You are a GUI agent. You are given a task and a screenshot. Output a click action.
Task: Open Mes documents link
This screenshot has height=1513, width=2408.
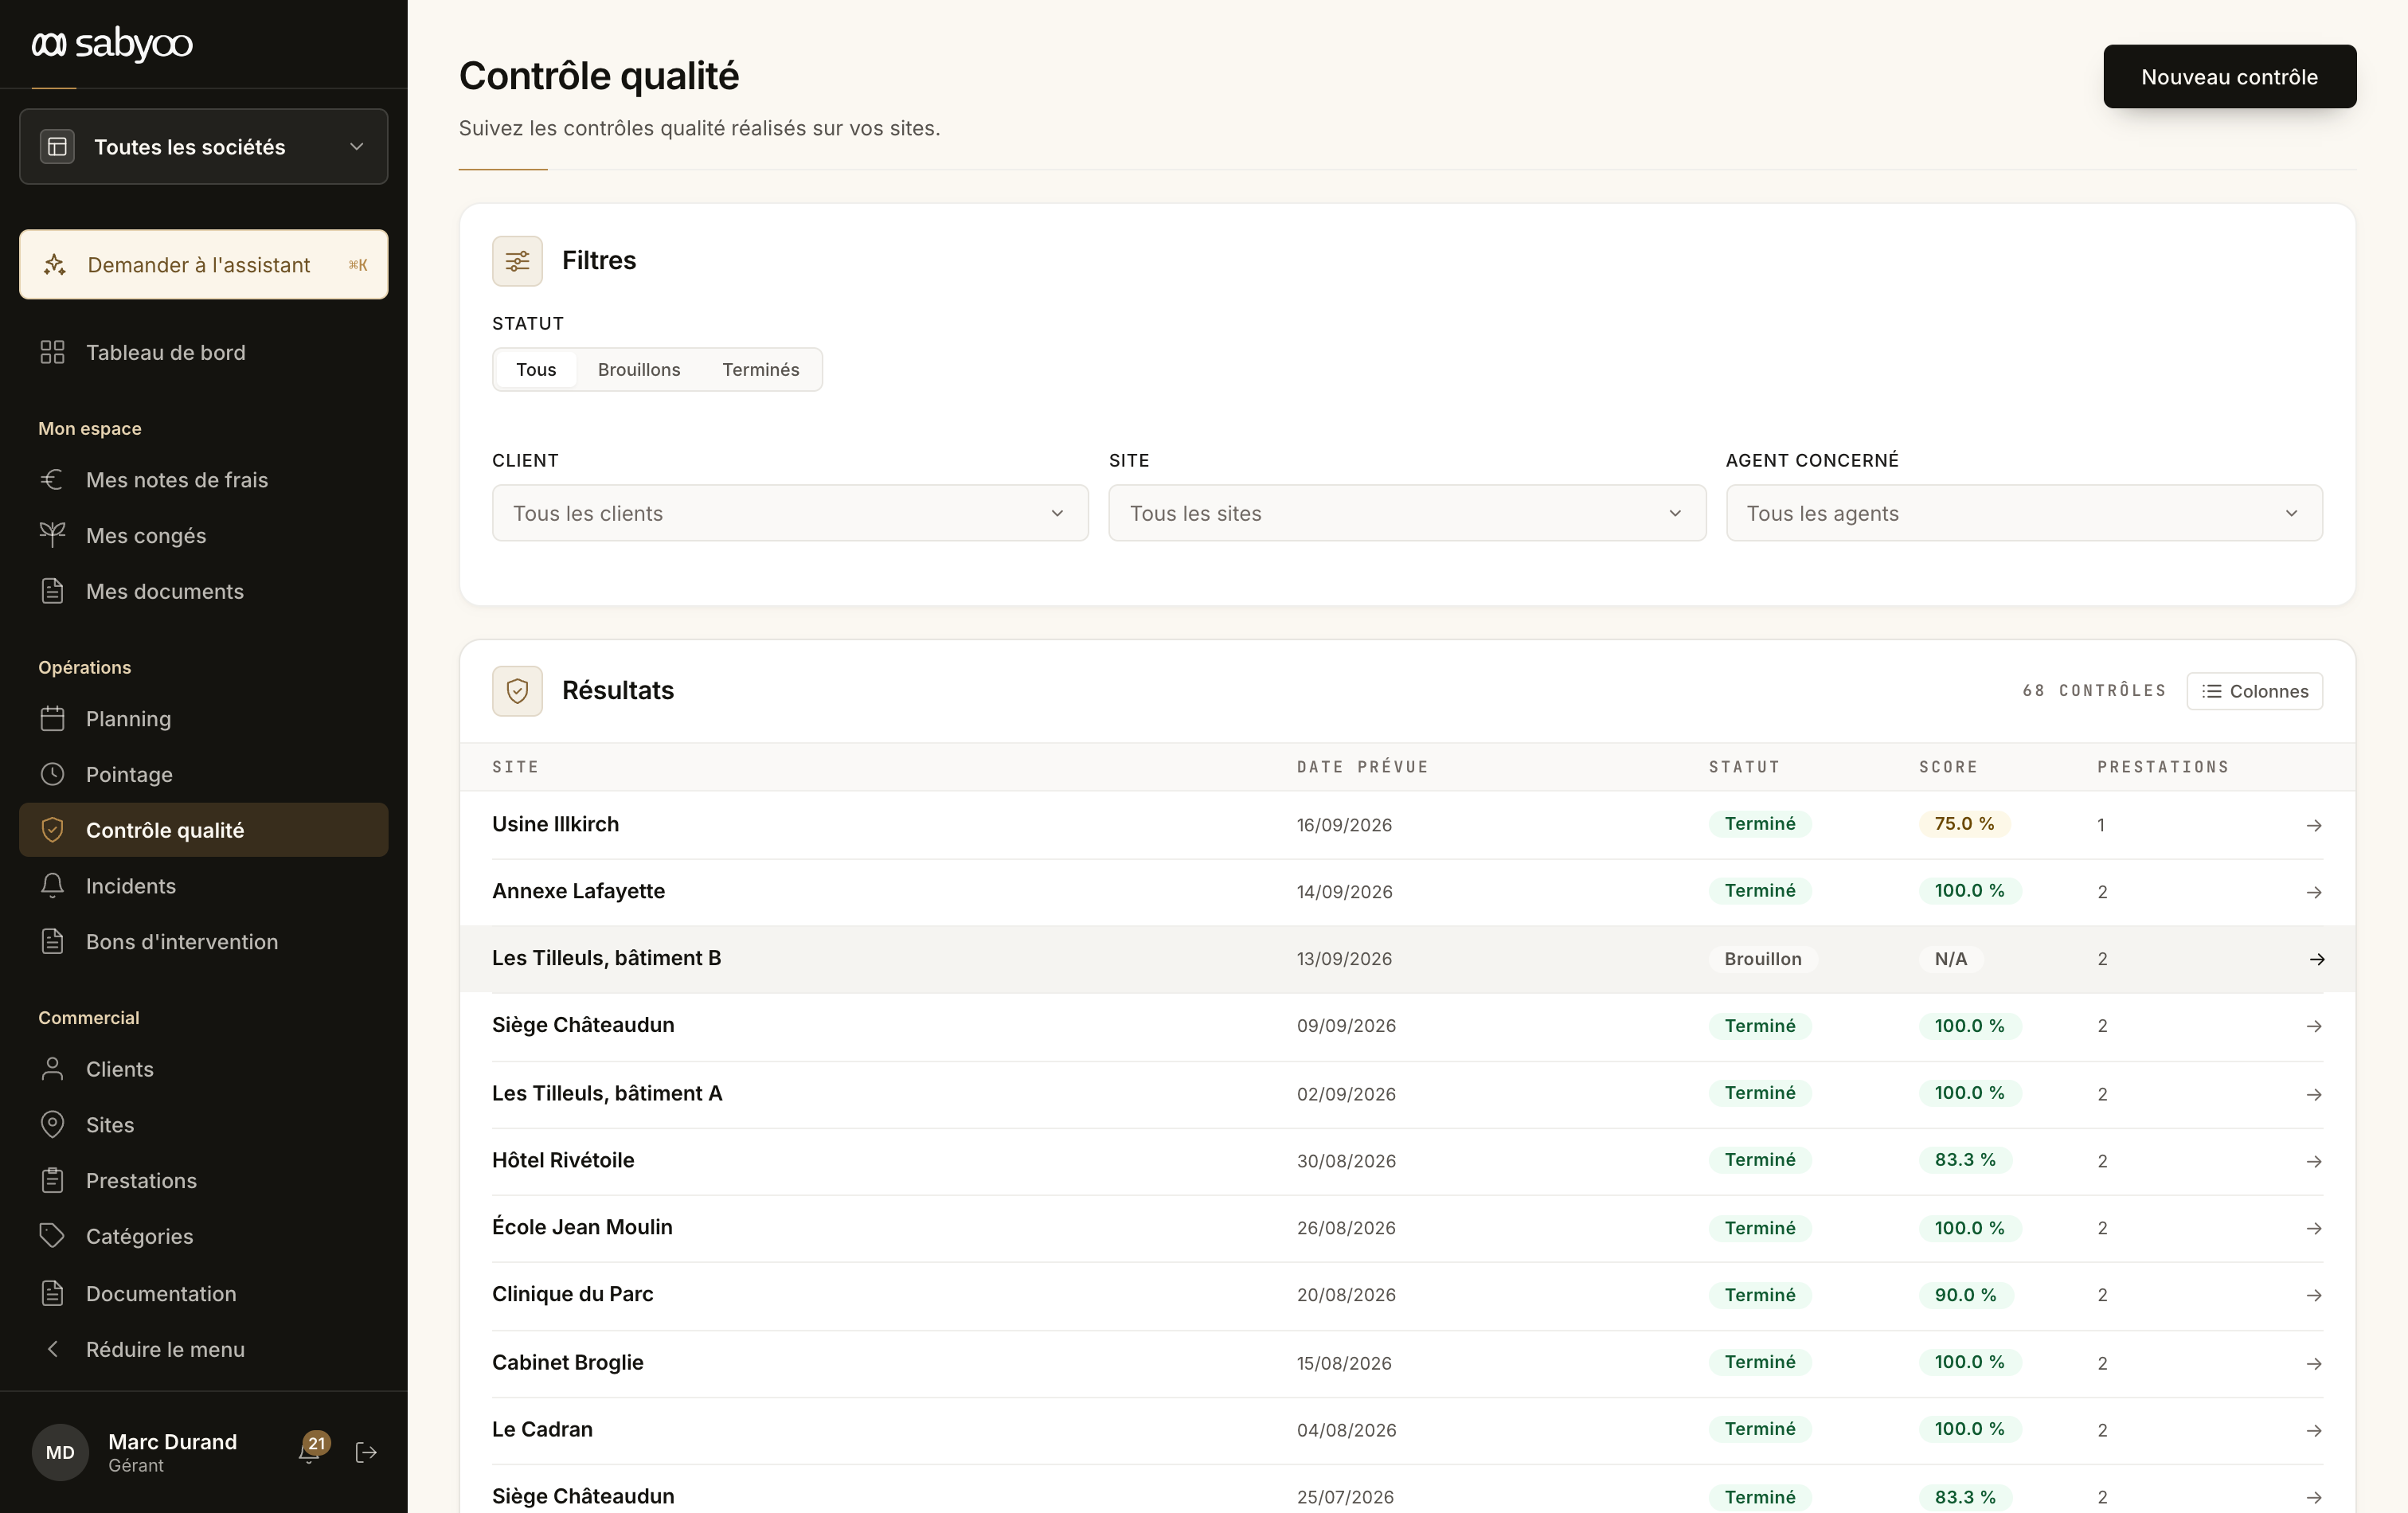(203, 590)
